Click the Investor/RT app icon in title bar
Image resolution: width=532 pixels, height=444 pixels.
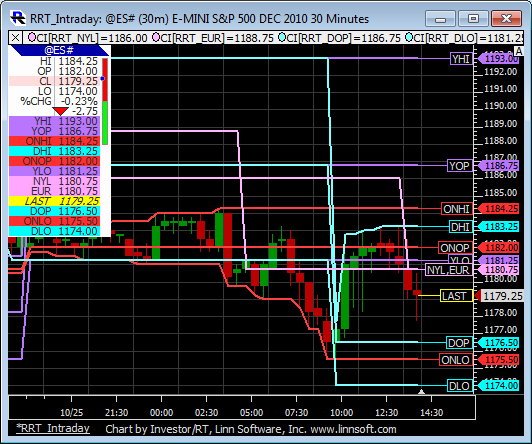[18, 18]
